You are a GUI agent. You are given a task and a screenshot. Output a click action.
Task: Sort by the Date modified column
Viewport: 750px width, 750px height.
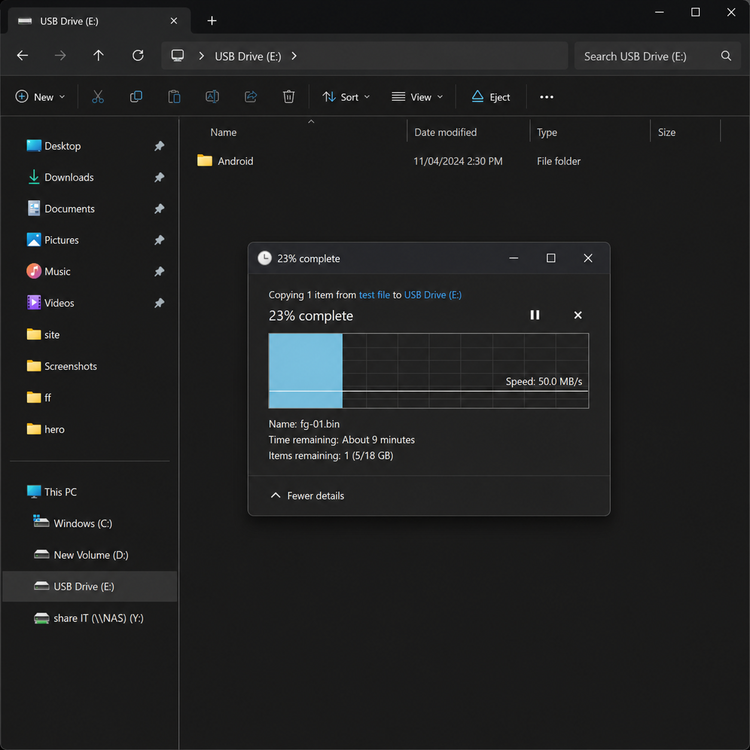pyautogui.click(x=445, y=132)
